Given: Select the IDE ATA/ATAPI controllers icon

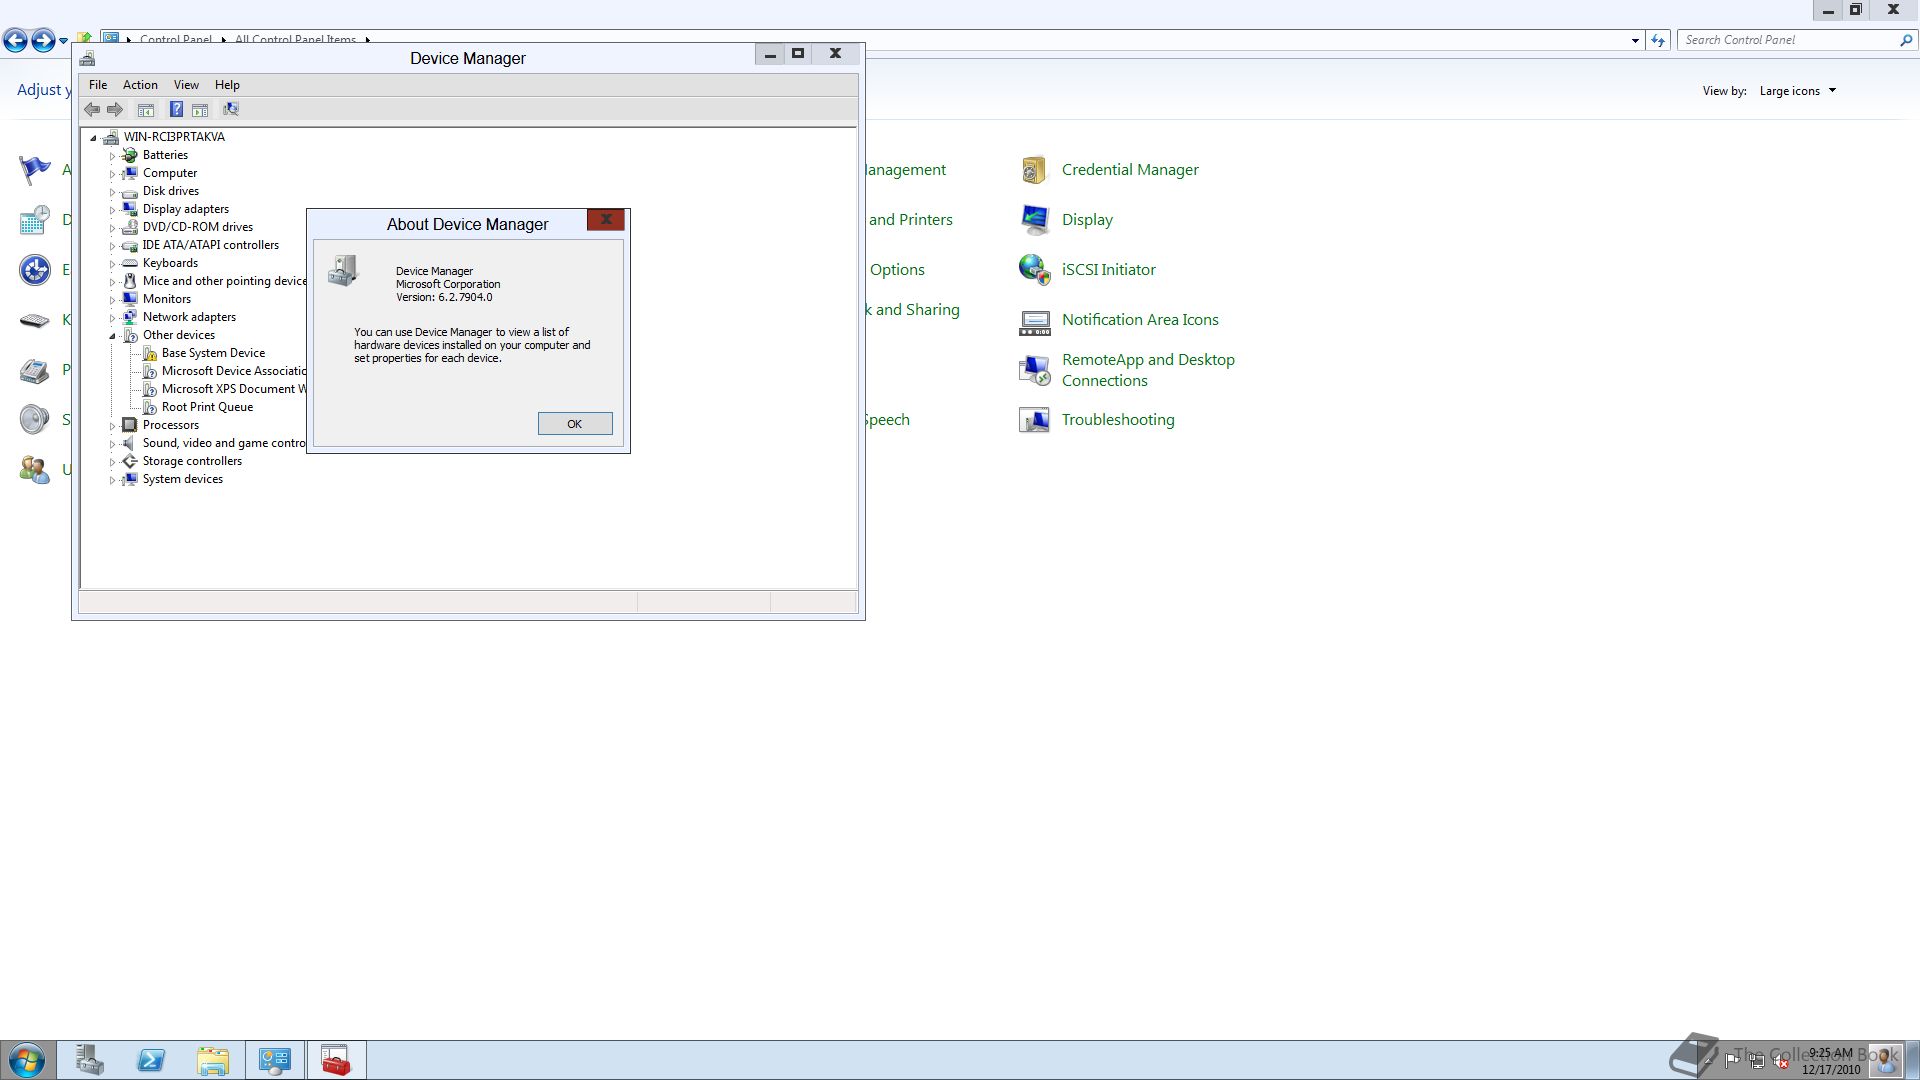Looking at the screenshot, I should pos(129,245).
